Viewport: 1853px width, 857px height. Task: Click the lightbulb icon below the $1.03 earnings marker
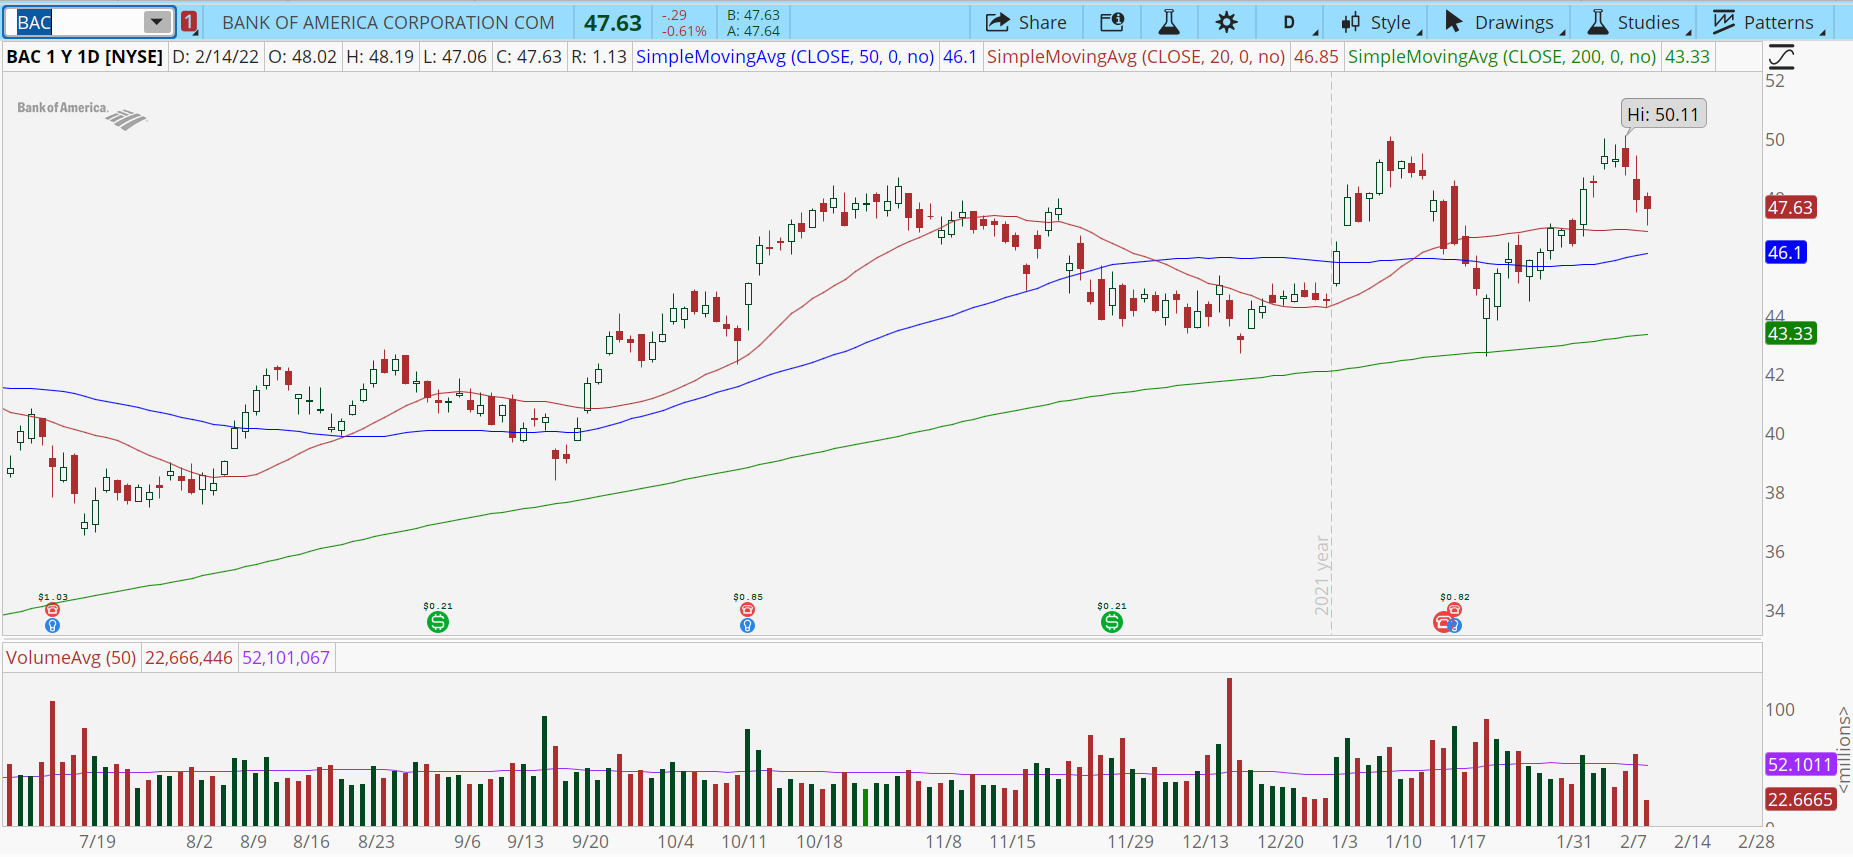(x=53, y=626)
